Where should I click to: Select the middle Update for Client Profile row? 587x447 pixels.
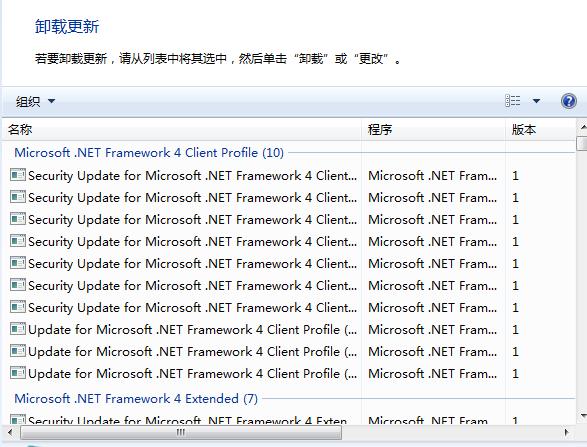coord(288,351)
